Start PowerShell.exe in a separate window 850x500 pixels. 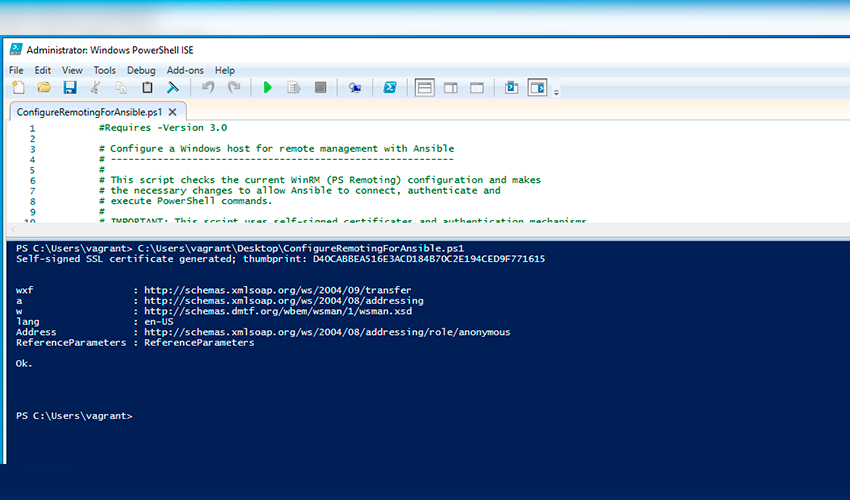(390, 87)
